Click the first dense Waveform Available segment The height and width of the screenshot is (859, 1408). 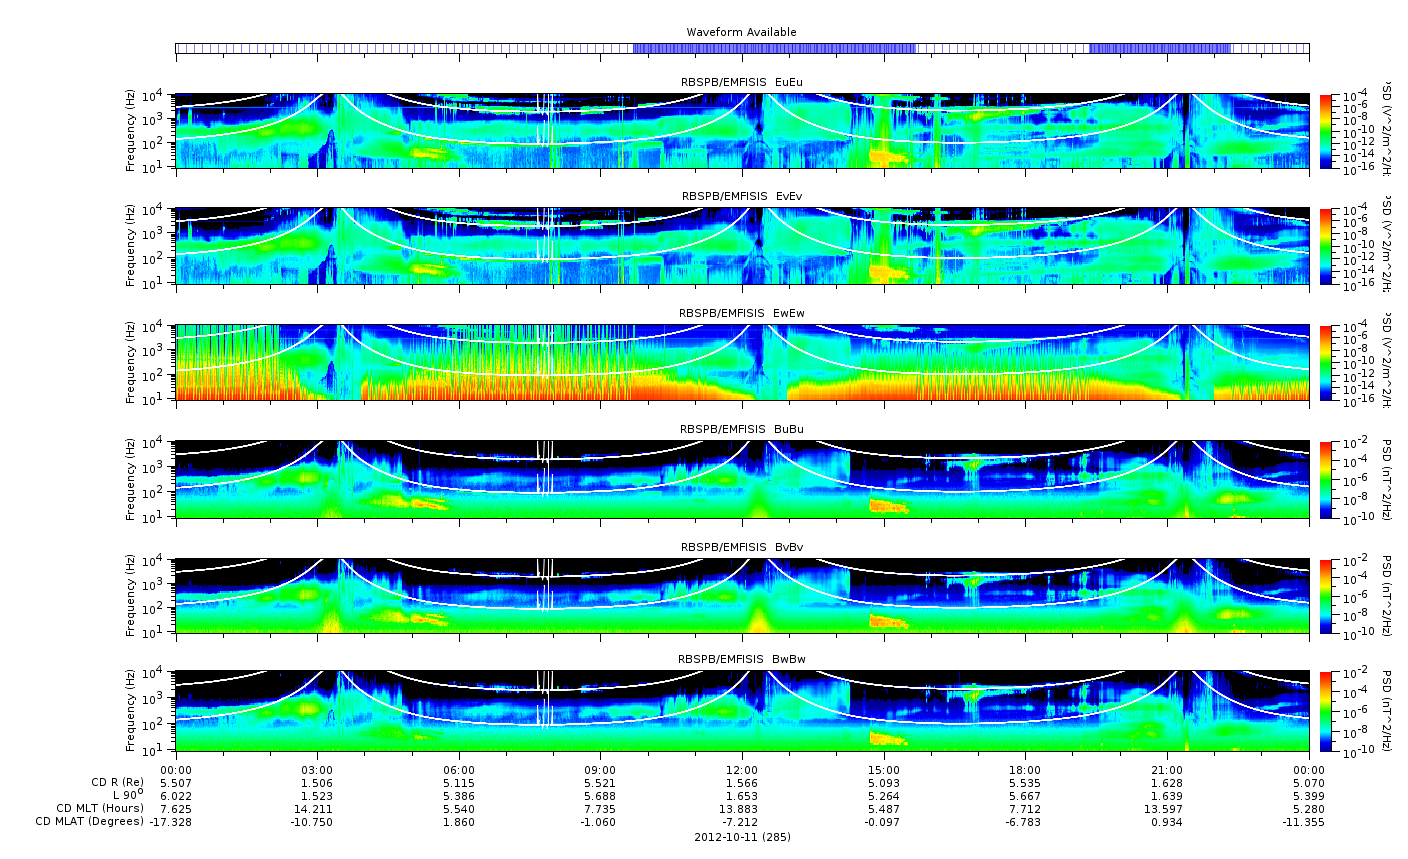point(774,48)
